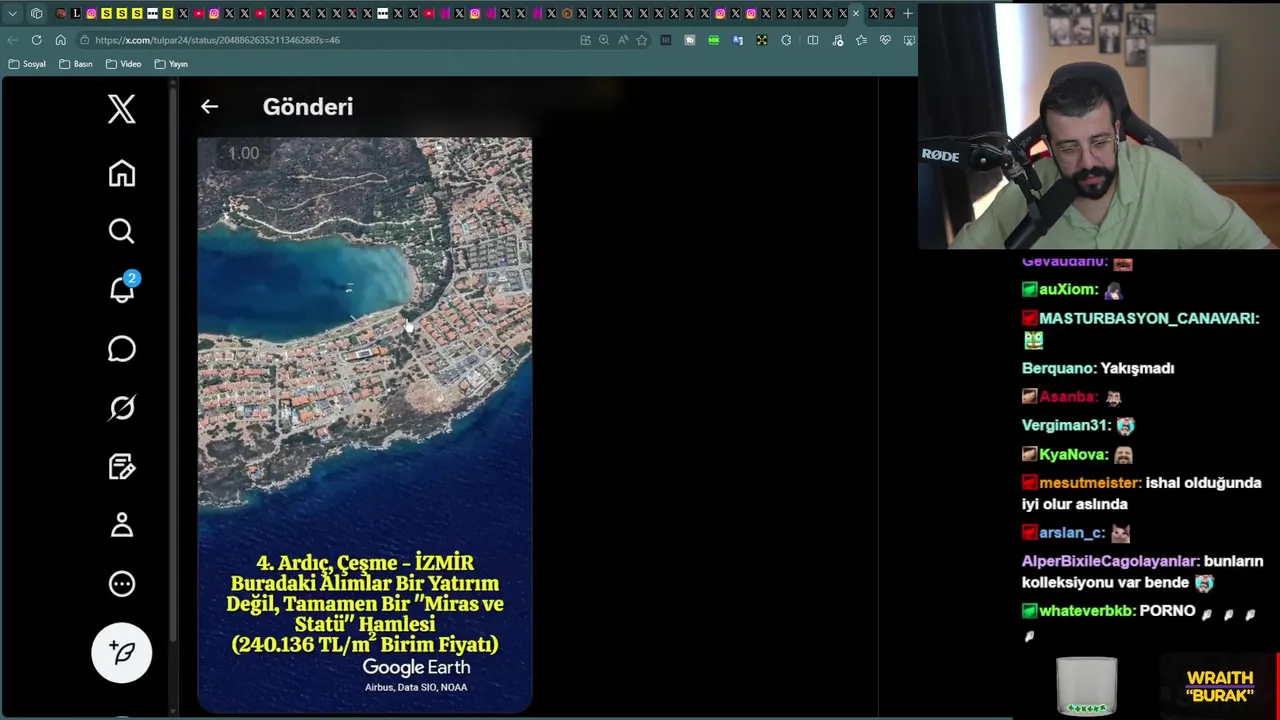Click the X logo in sidebar
Screen dimensions: 1280x720
[122, 109]
